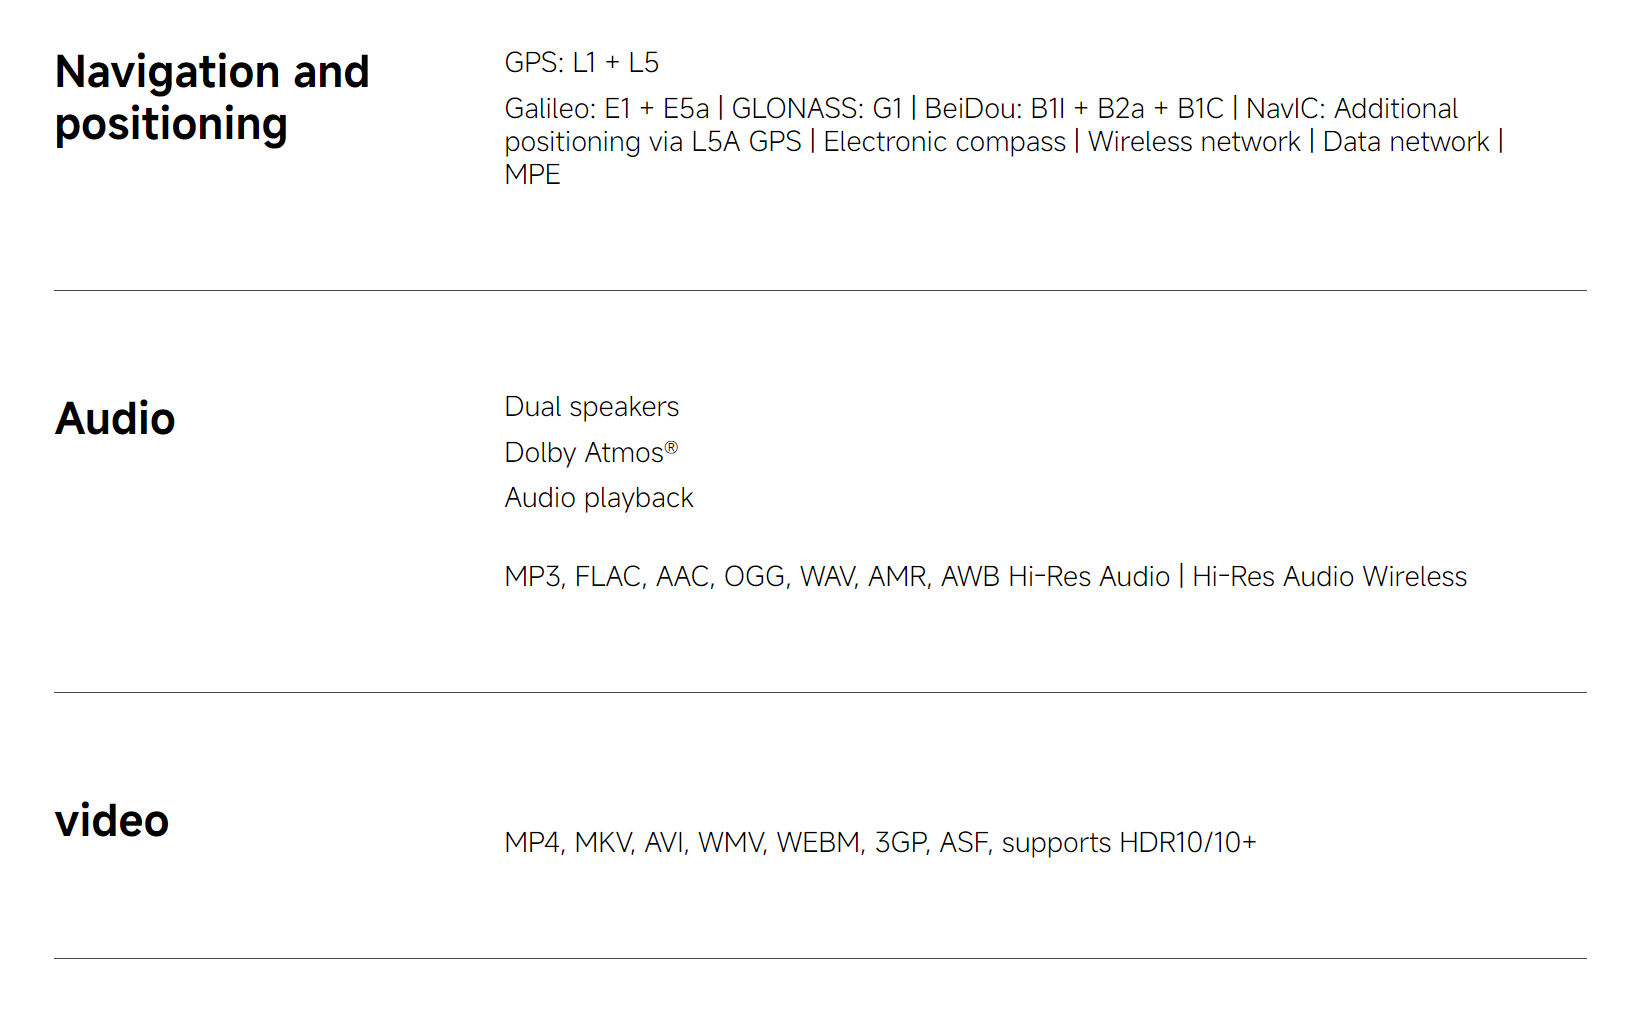Click the supports HDR10/10+ text

(x=1129, y=843)
